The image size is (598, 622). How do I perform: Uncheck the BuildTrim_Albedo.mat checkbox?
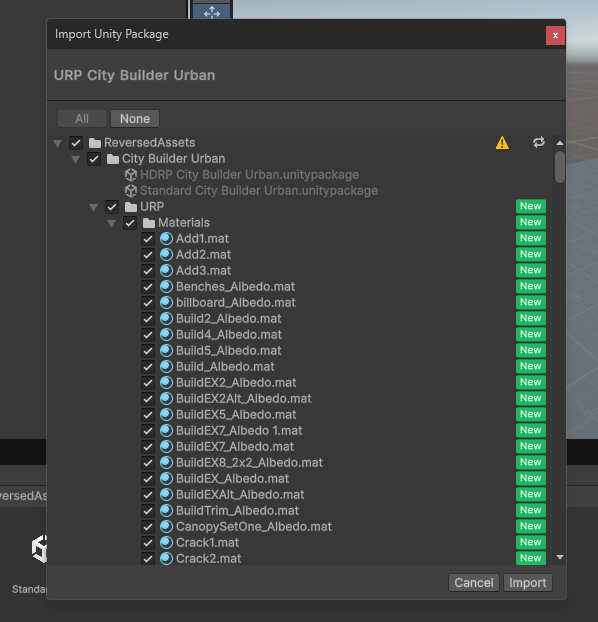[x=148, y=511]
